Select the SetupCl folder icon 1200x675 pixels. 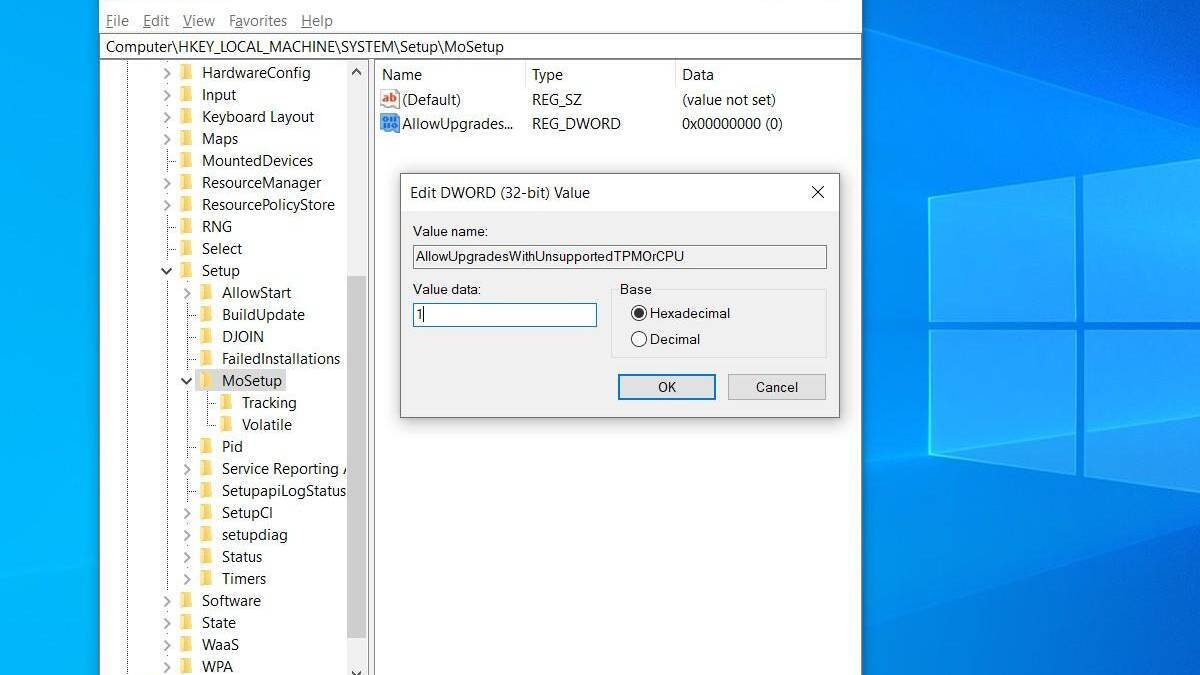[207, 512]
